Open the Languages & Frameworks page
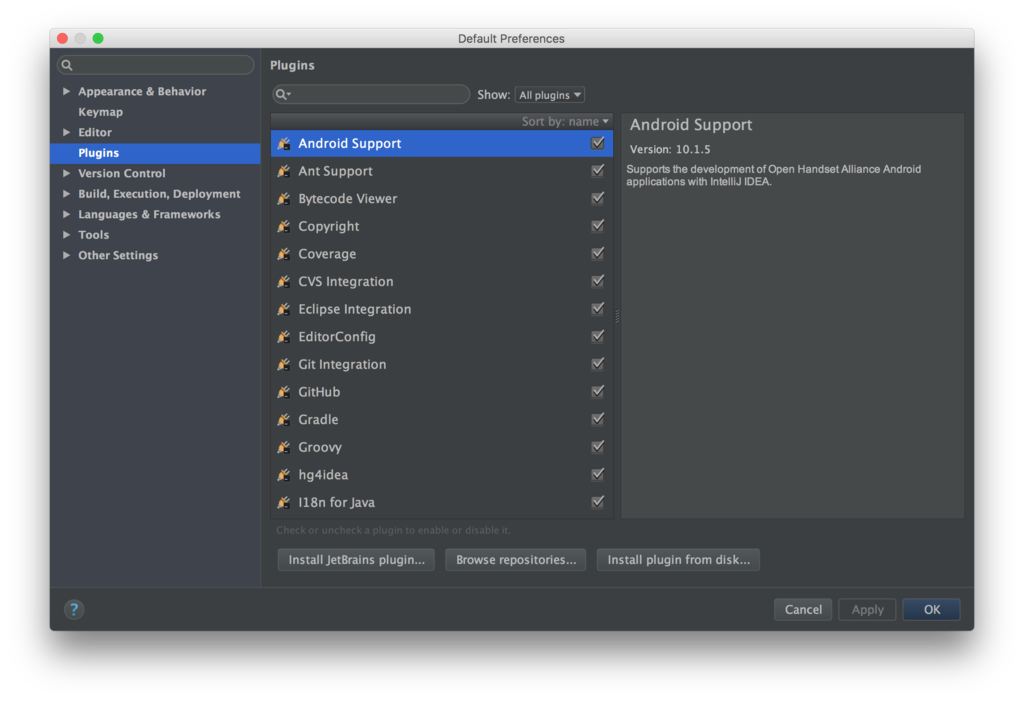 click(x=149, y=214)
